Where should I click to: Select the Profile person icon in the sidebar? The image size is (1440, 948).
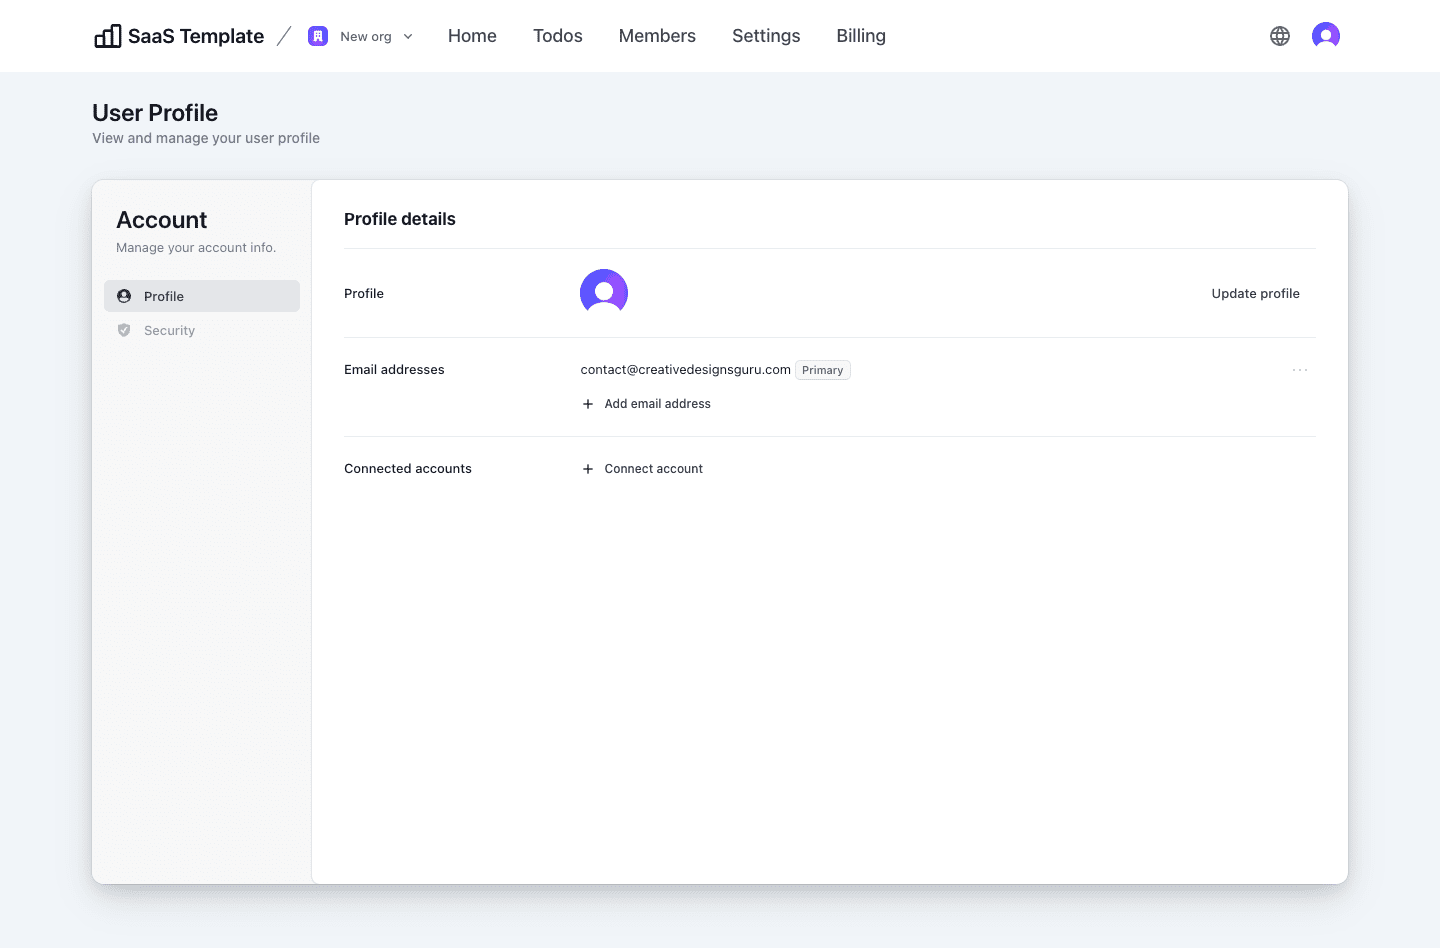(123, 295)
